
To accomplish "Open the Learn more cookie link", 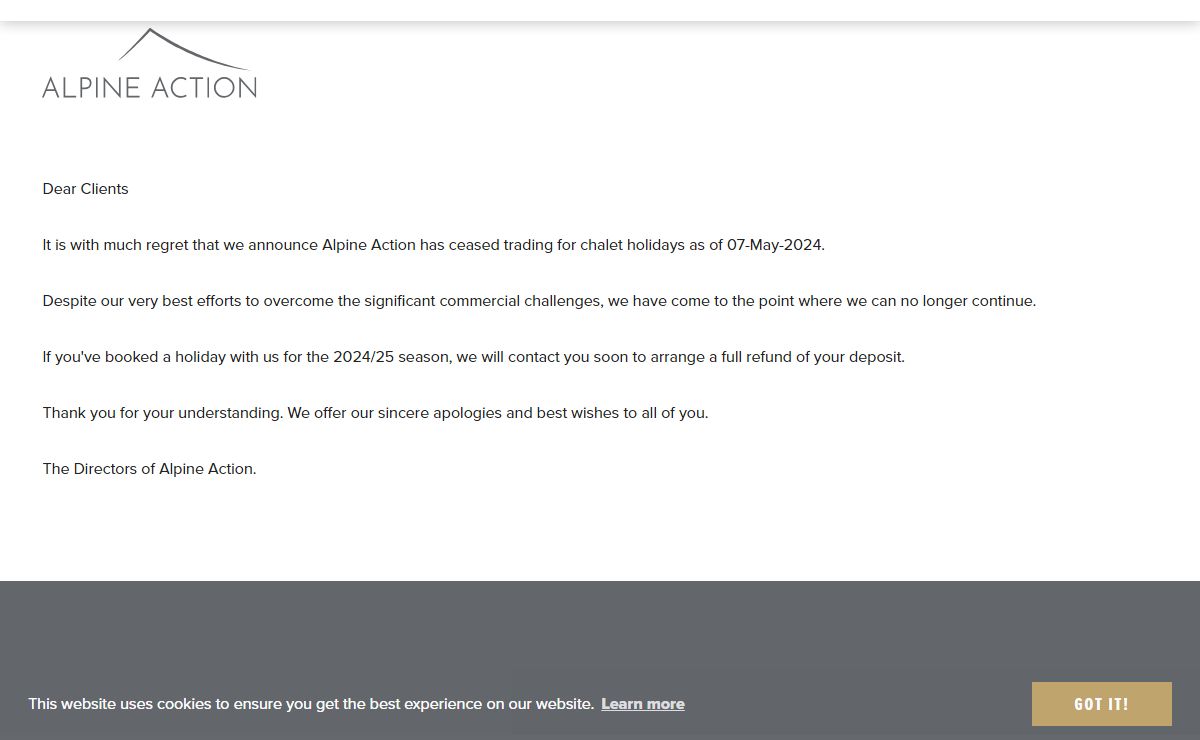I will click(x=643, y=704).
